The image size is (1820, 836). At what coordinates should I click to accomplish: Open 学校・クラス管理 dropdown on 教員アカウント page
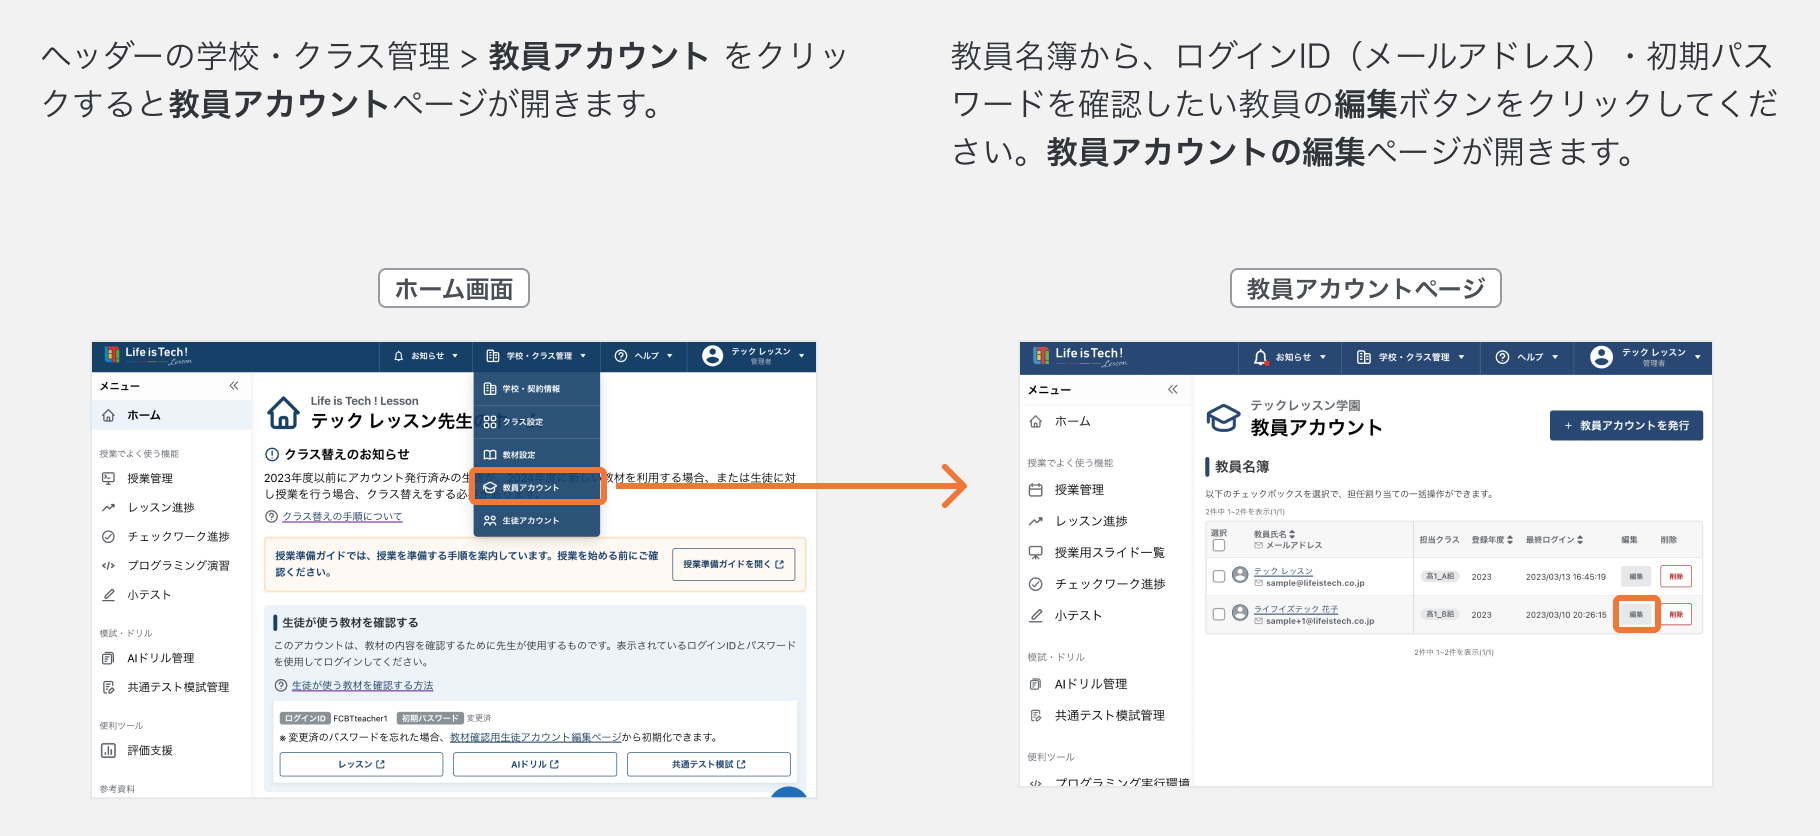pyautogui.click(x=1411, y=357)
